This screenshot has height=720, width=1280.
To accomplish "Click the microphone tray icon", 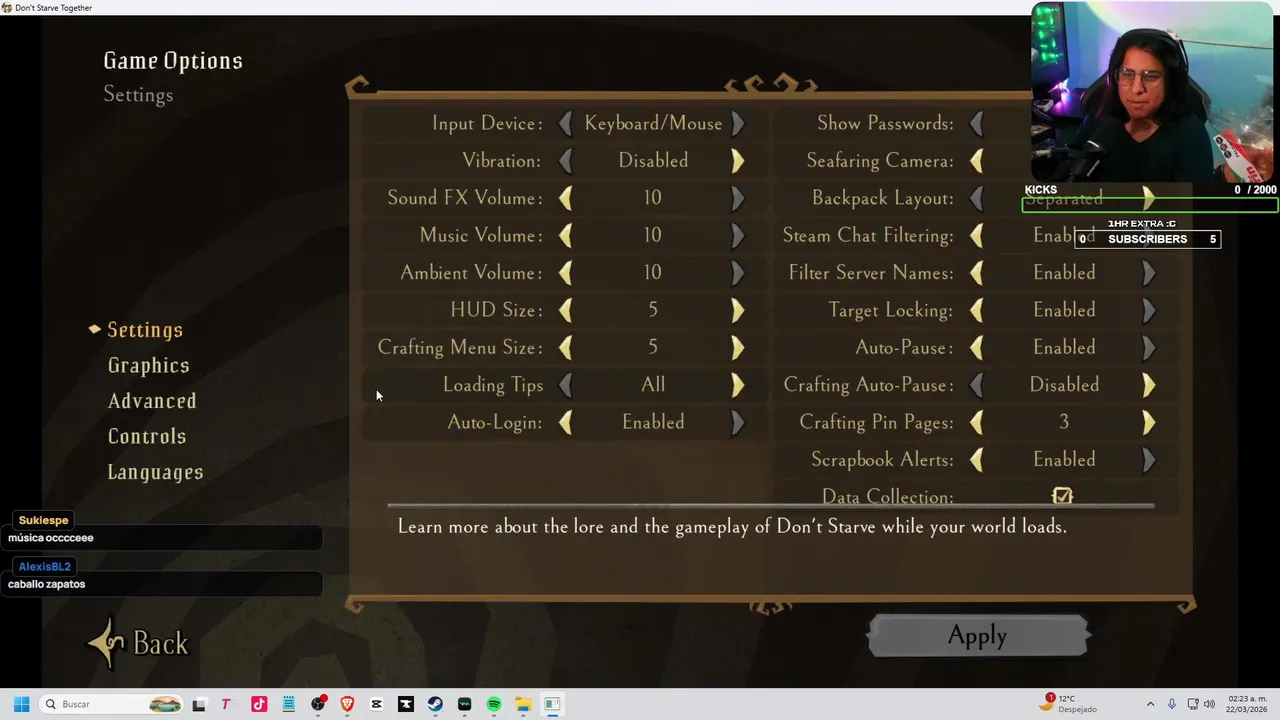I will click(x=1172, y=704).
